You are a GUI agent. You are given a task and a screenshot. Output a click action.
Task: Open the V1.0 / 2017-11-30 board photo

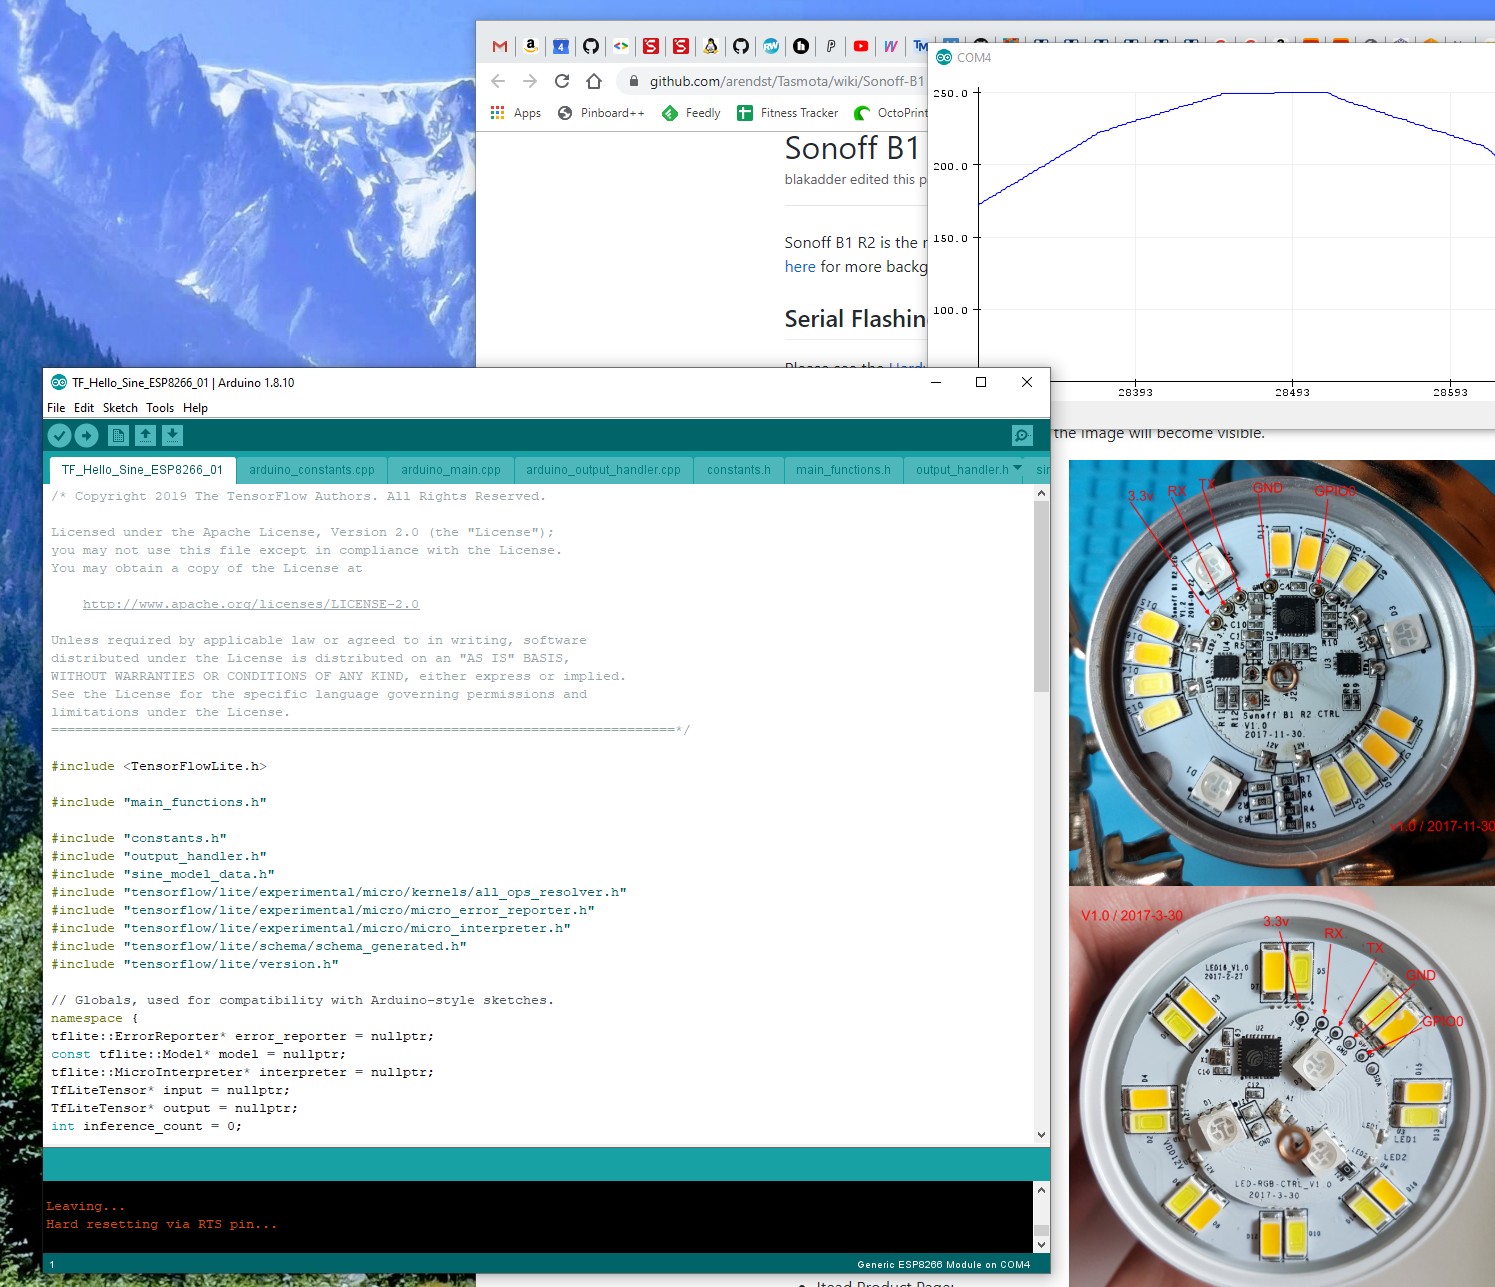tap(1282, 672)
